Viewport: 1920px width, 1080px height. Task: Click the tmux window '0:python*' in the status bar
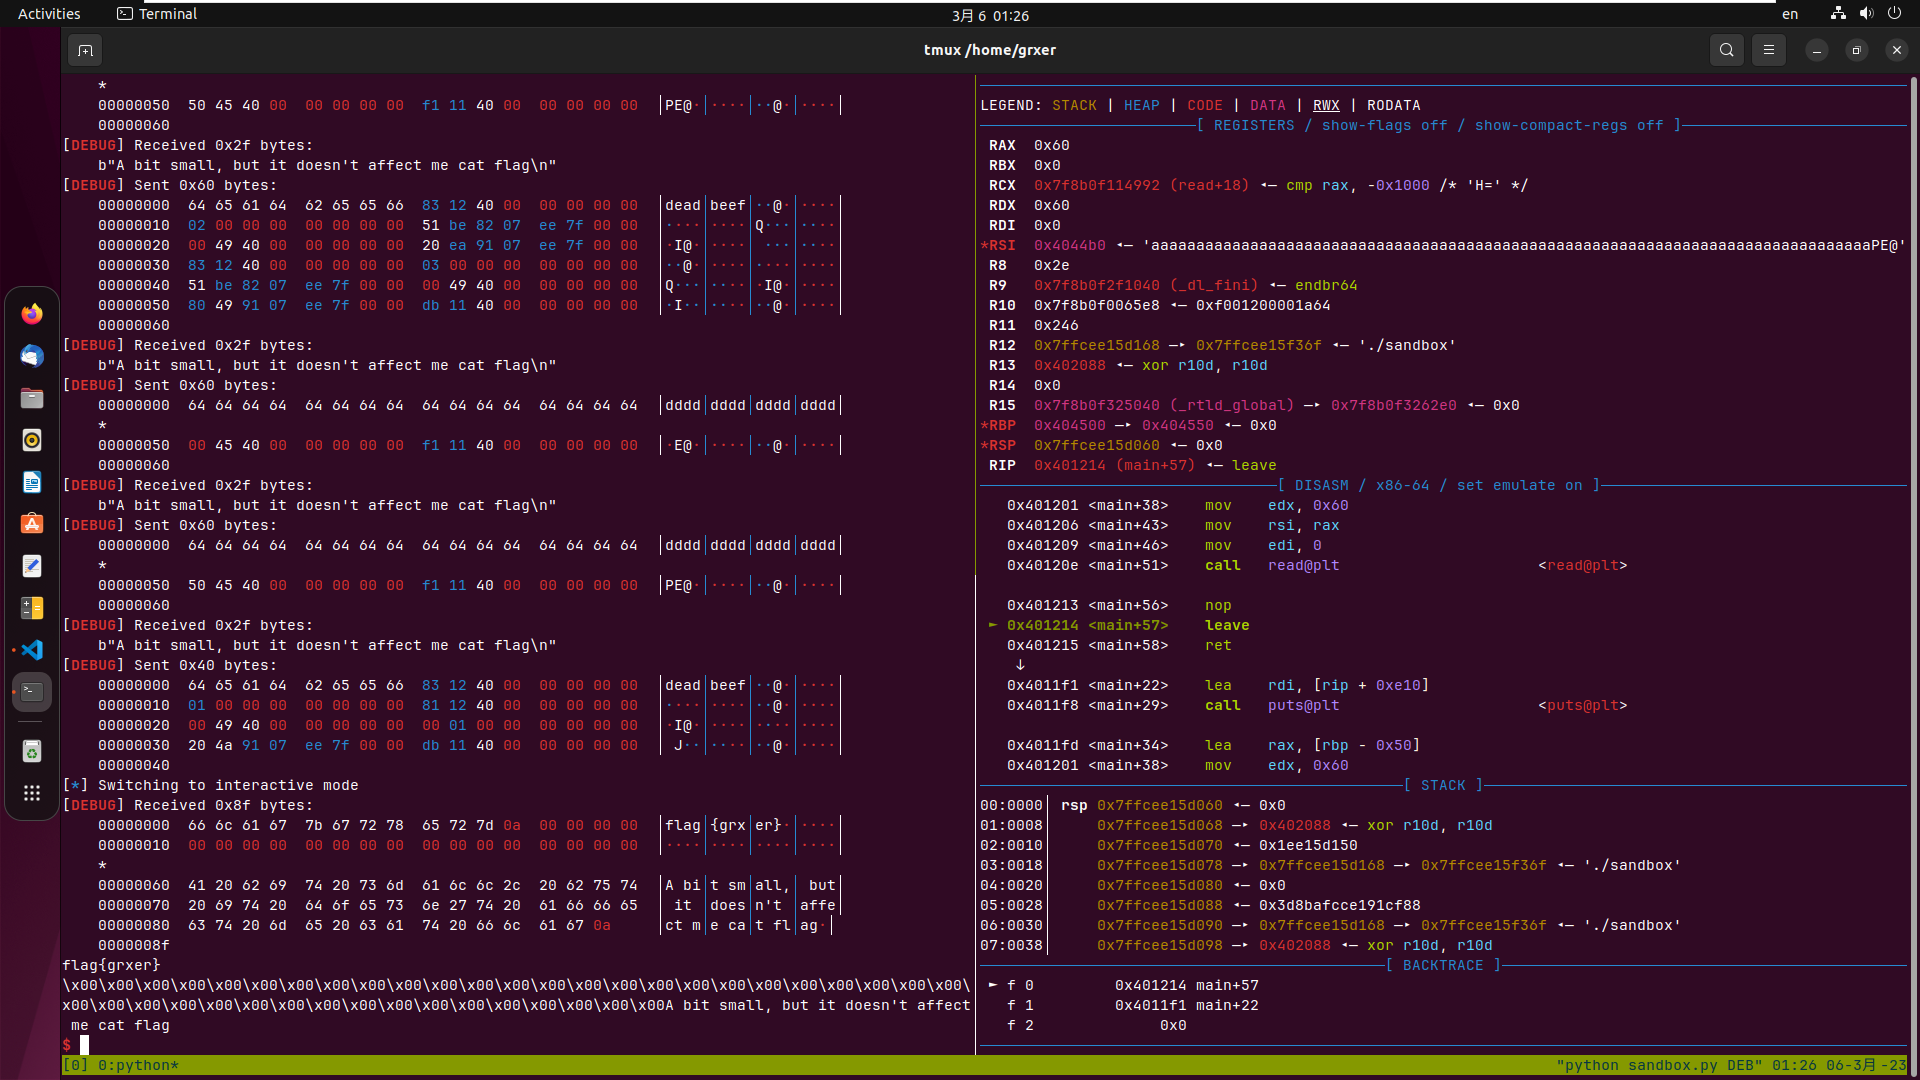pyautogui.click(x=138, y=1065)
